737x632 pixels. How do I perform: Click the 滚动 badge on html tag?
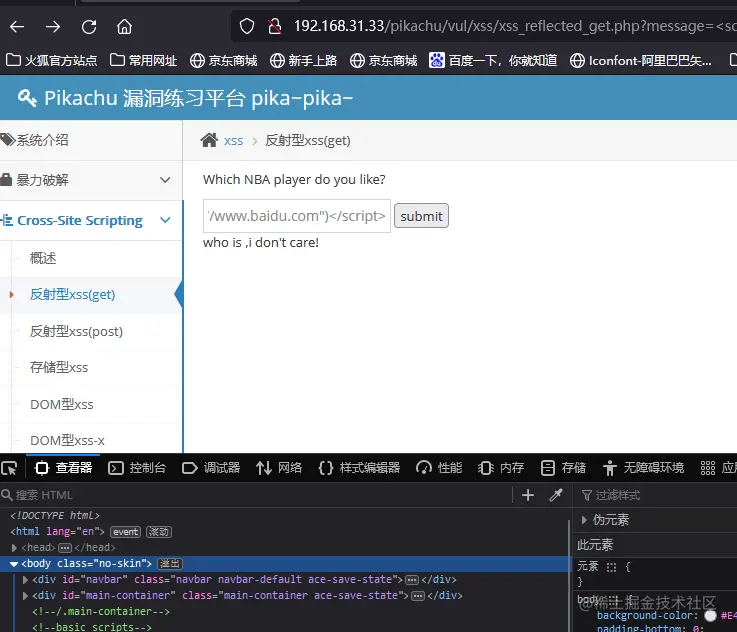click(159, 531)
